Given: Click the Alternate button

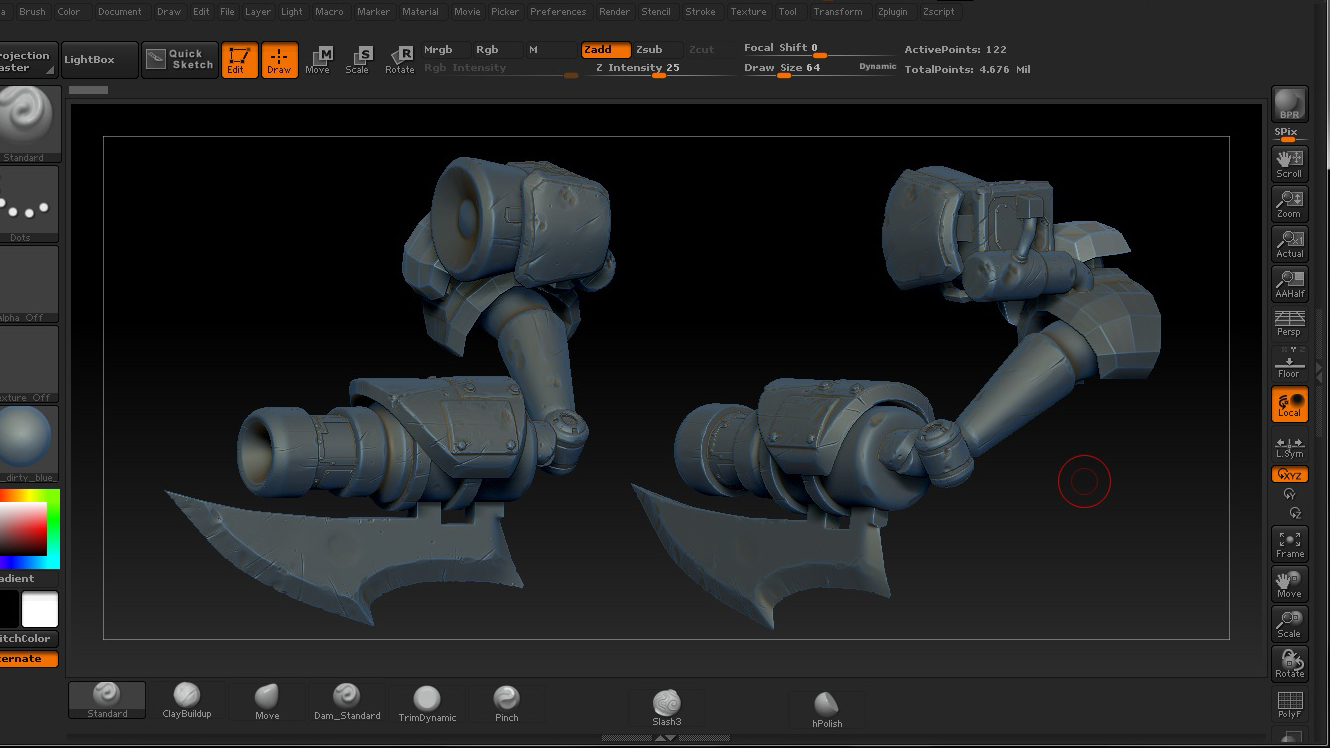Looking at the screenshot, I should tap(29, 659).
